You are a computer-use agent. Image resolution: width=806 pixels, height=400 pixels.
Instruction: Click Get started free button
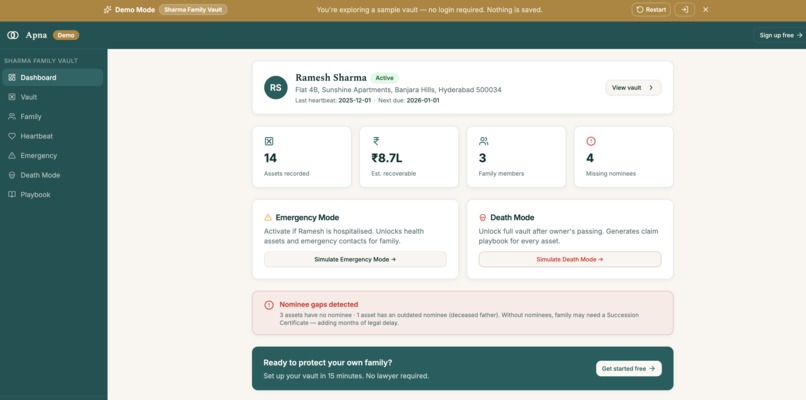(x=629, y=369)
